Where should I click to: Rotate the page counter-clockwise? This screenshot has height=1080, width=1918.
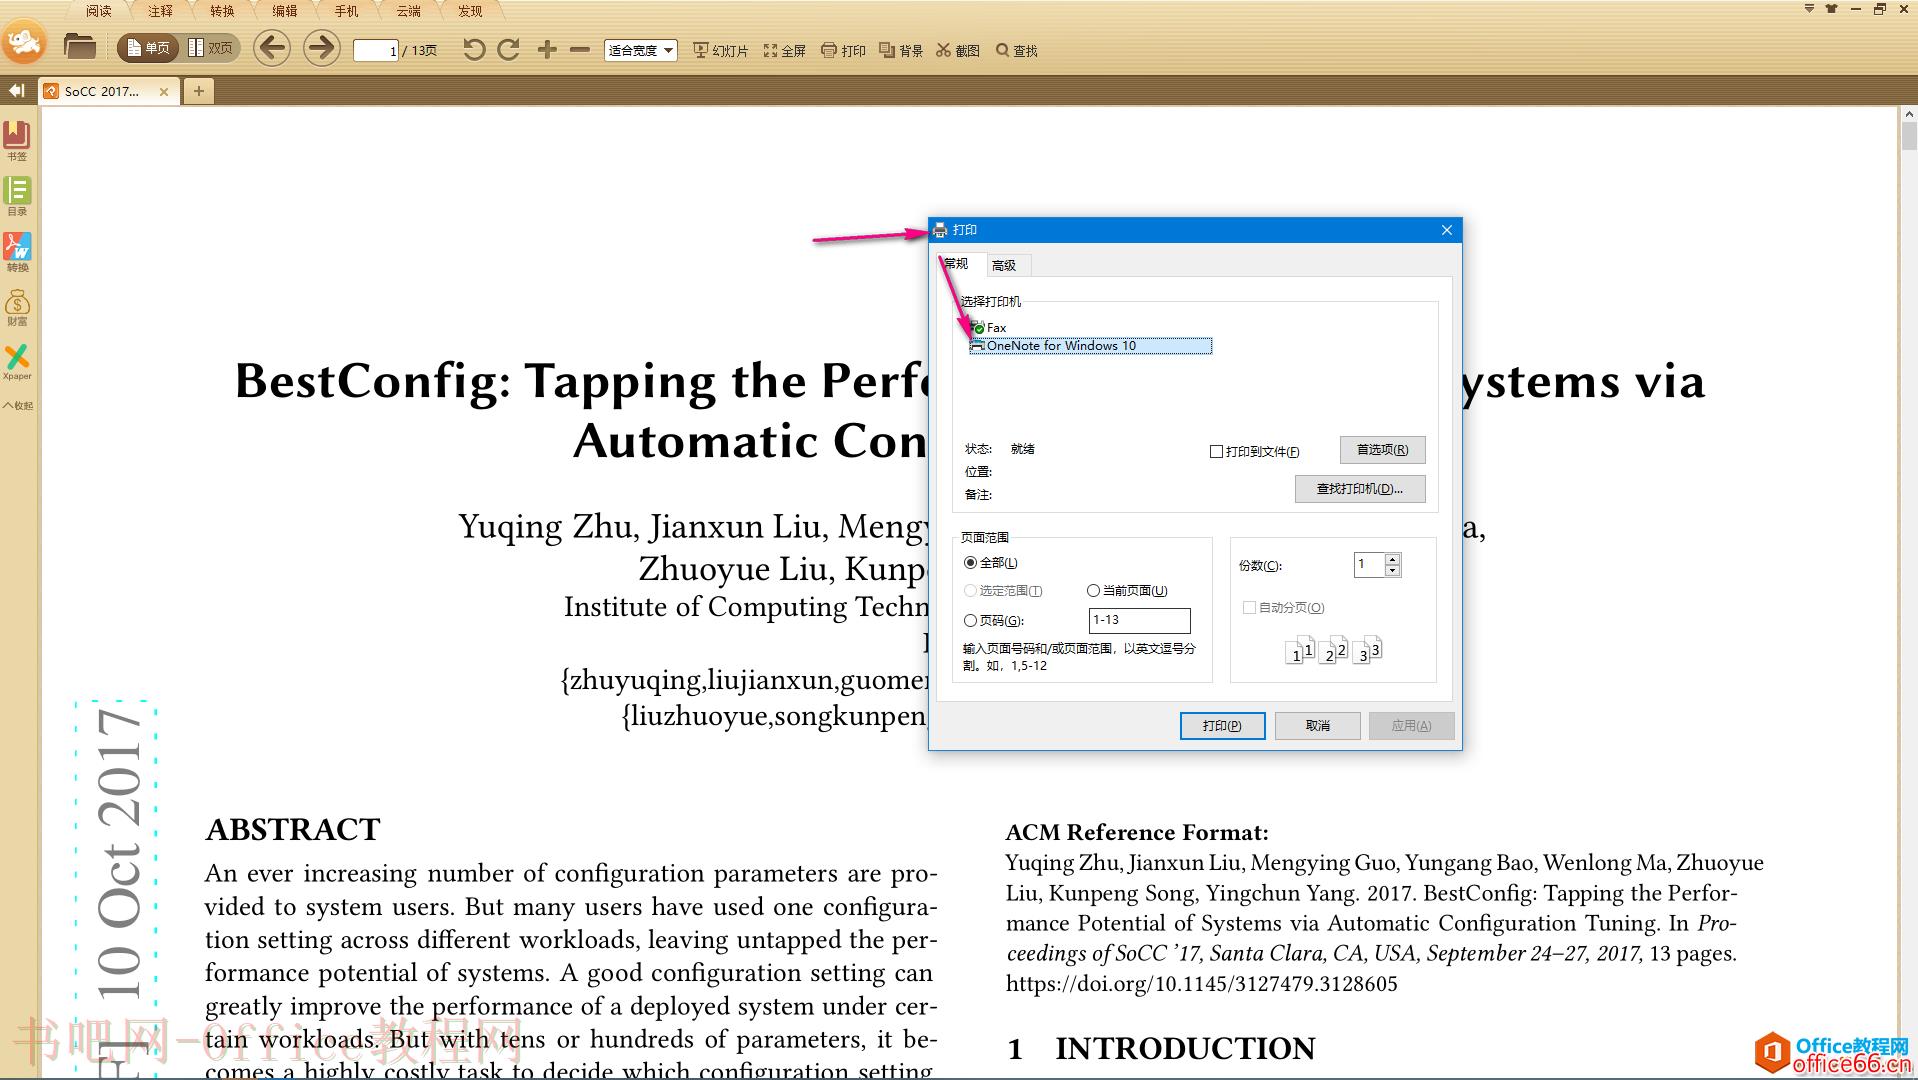[x=474, y=49]
